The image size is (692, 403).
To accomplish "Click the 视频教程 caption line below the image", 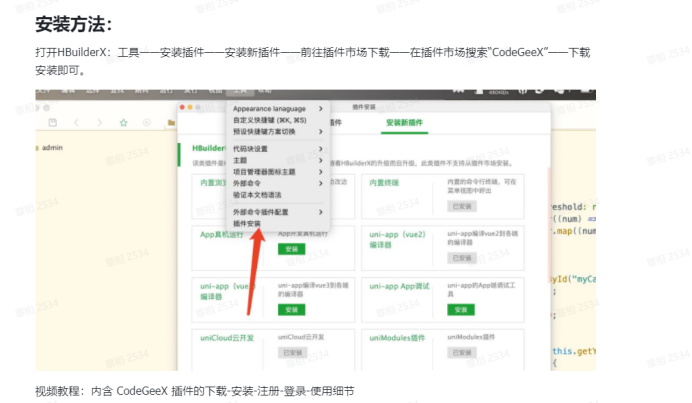I will click(x=195, y=391).
